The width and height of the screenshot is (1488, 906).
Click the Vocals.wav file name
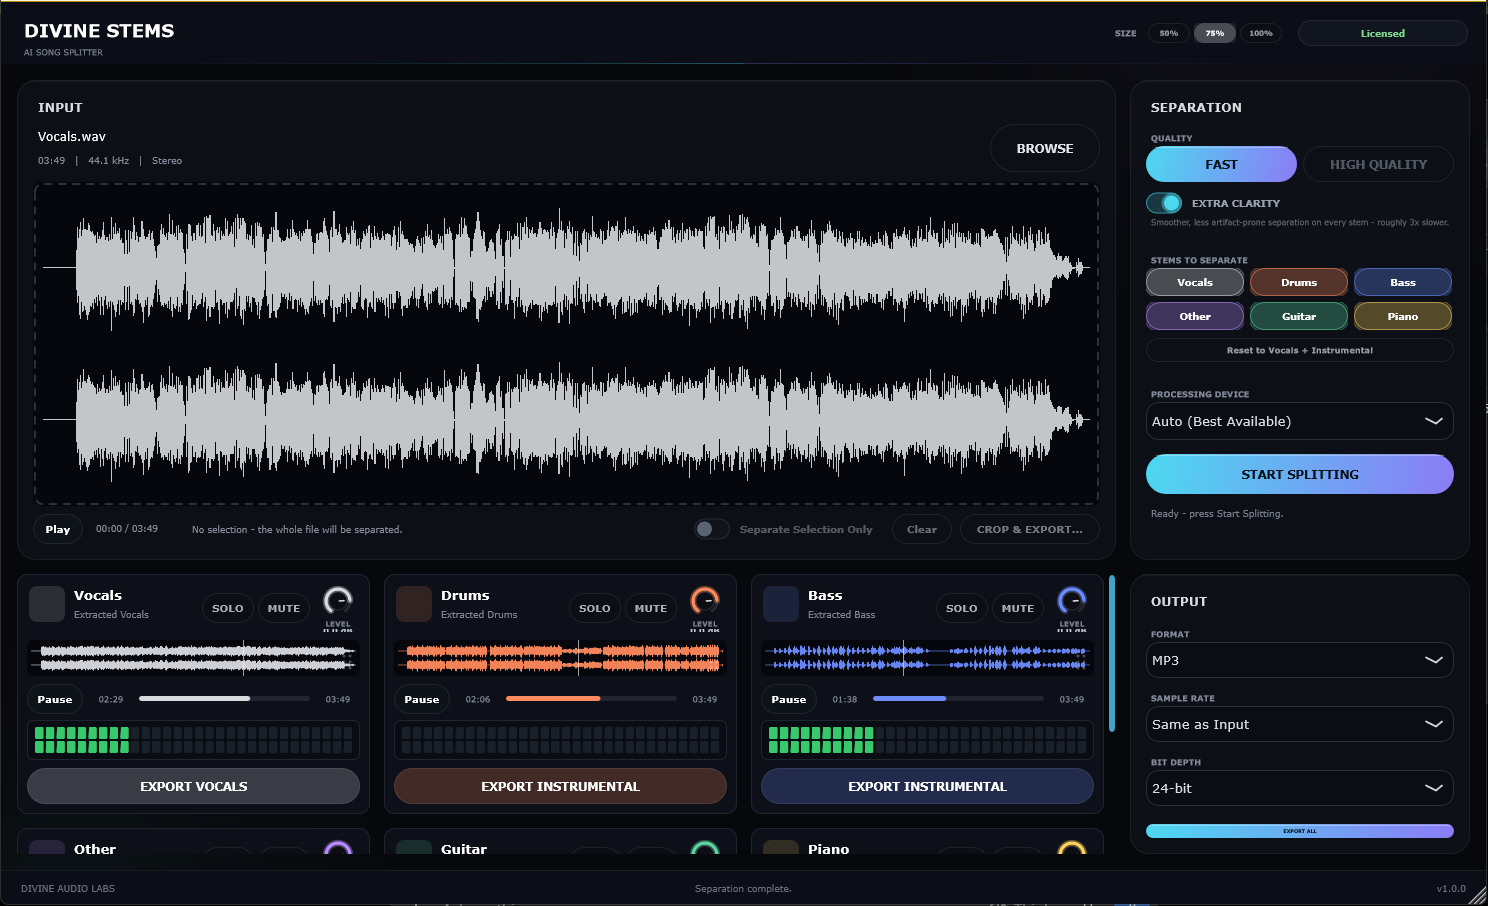point(72,137)
